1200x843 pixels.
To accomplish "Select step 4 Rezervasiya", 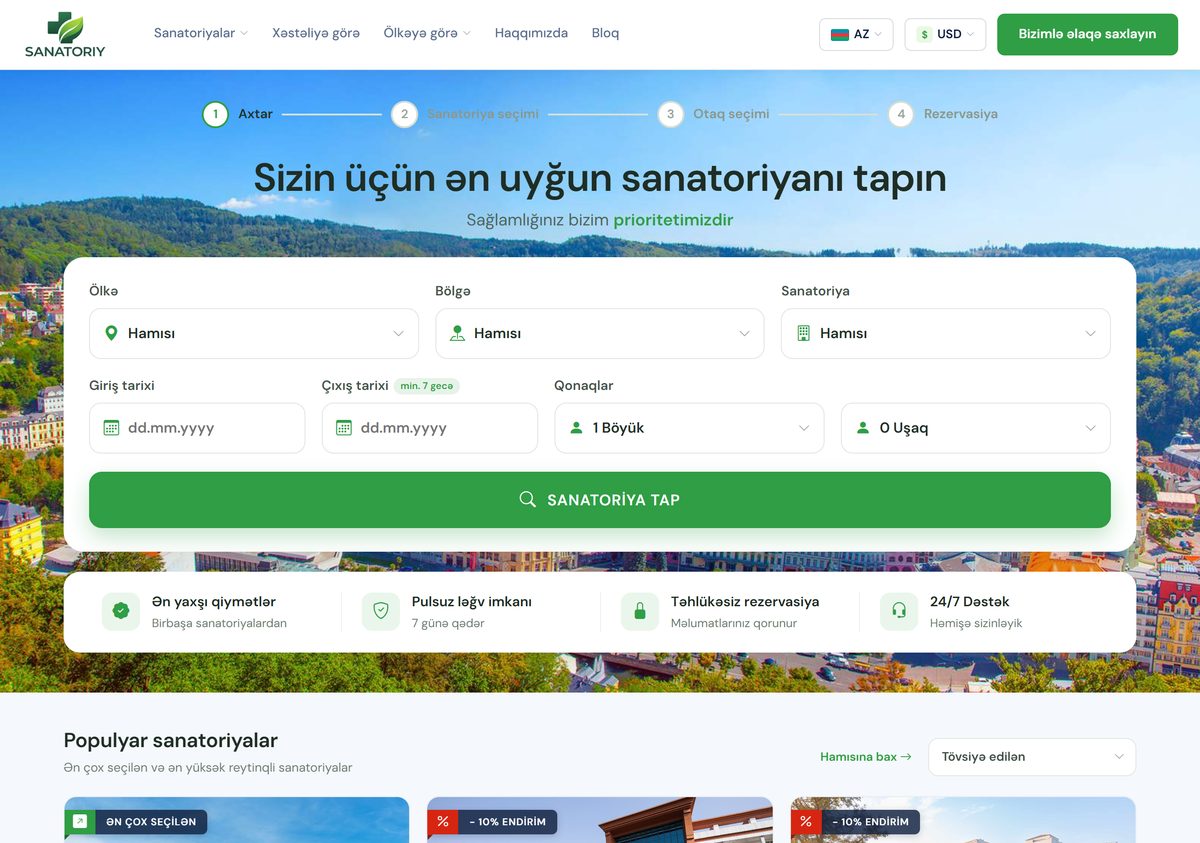I will click(x=943, y=114).
